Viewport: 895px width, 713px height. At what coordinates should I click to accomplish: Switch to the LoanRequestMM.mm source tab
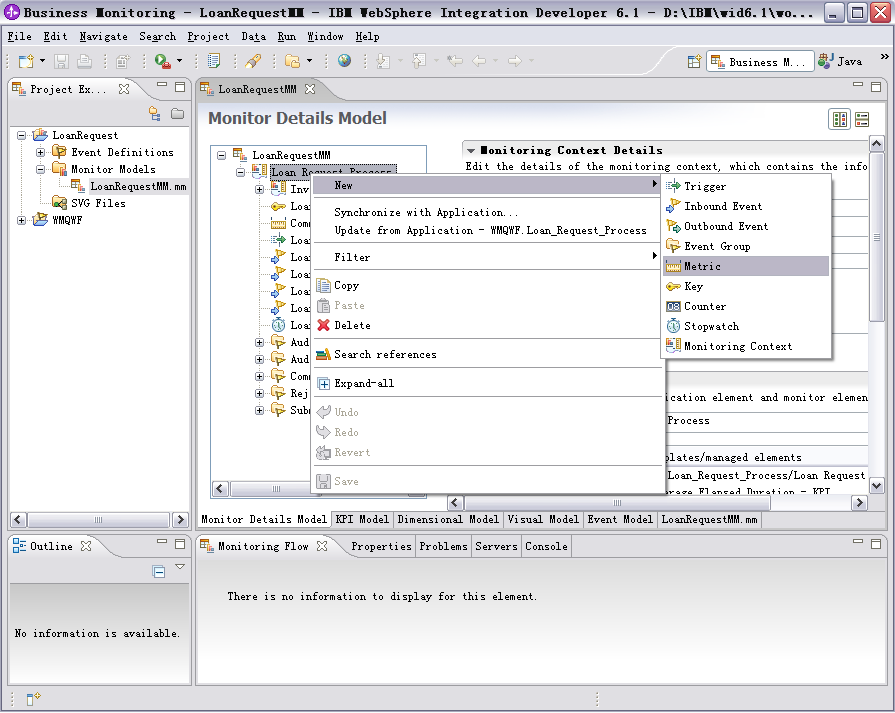[x=709, y=519]
